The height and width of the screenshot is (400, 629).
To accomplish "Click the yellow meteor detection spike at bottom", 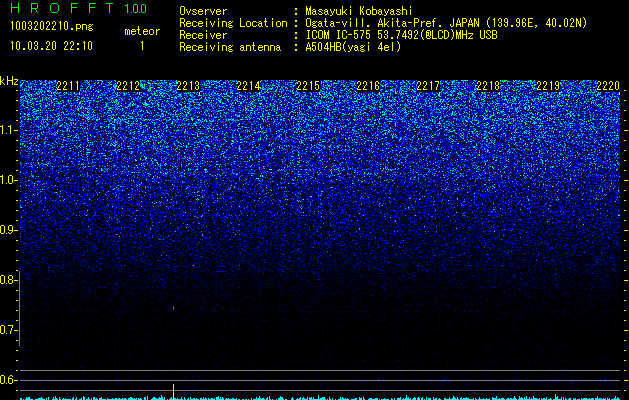I will 173,392.
